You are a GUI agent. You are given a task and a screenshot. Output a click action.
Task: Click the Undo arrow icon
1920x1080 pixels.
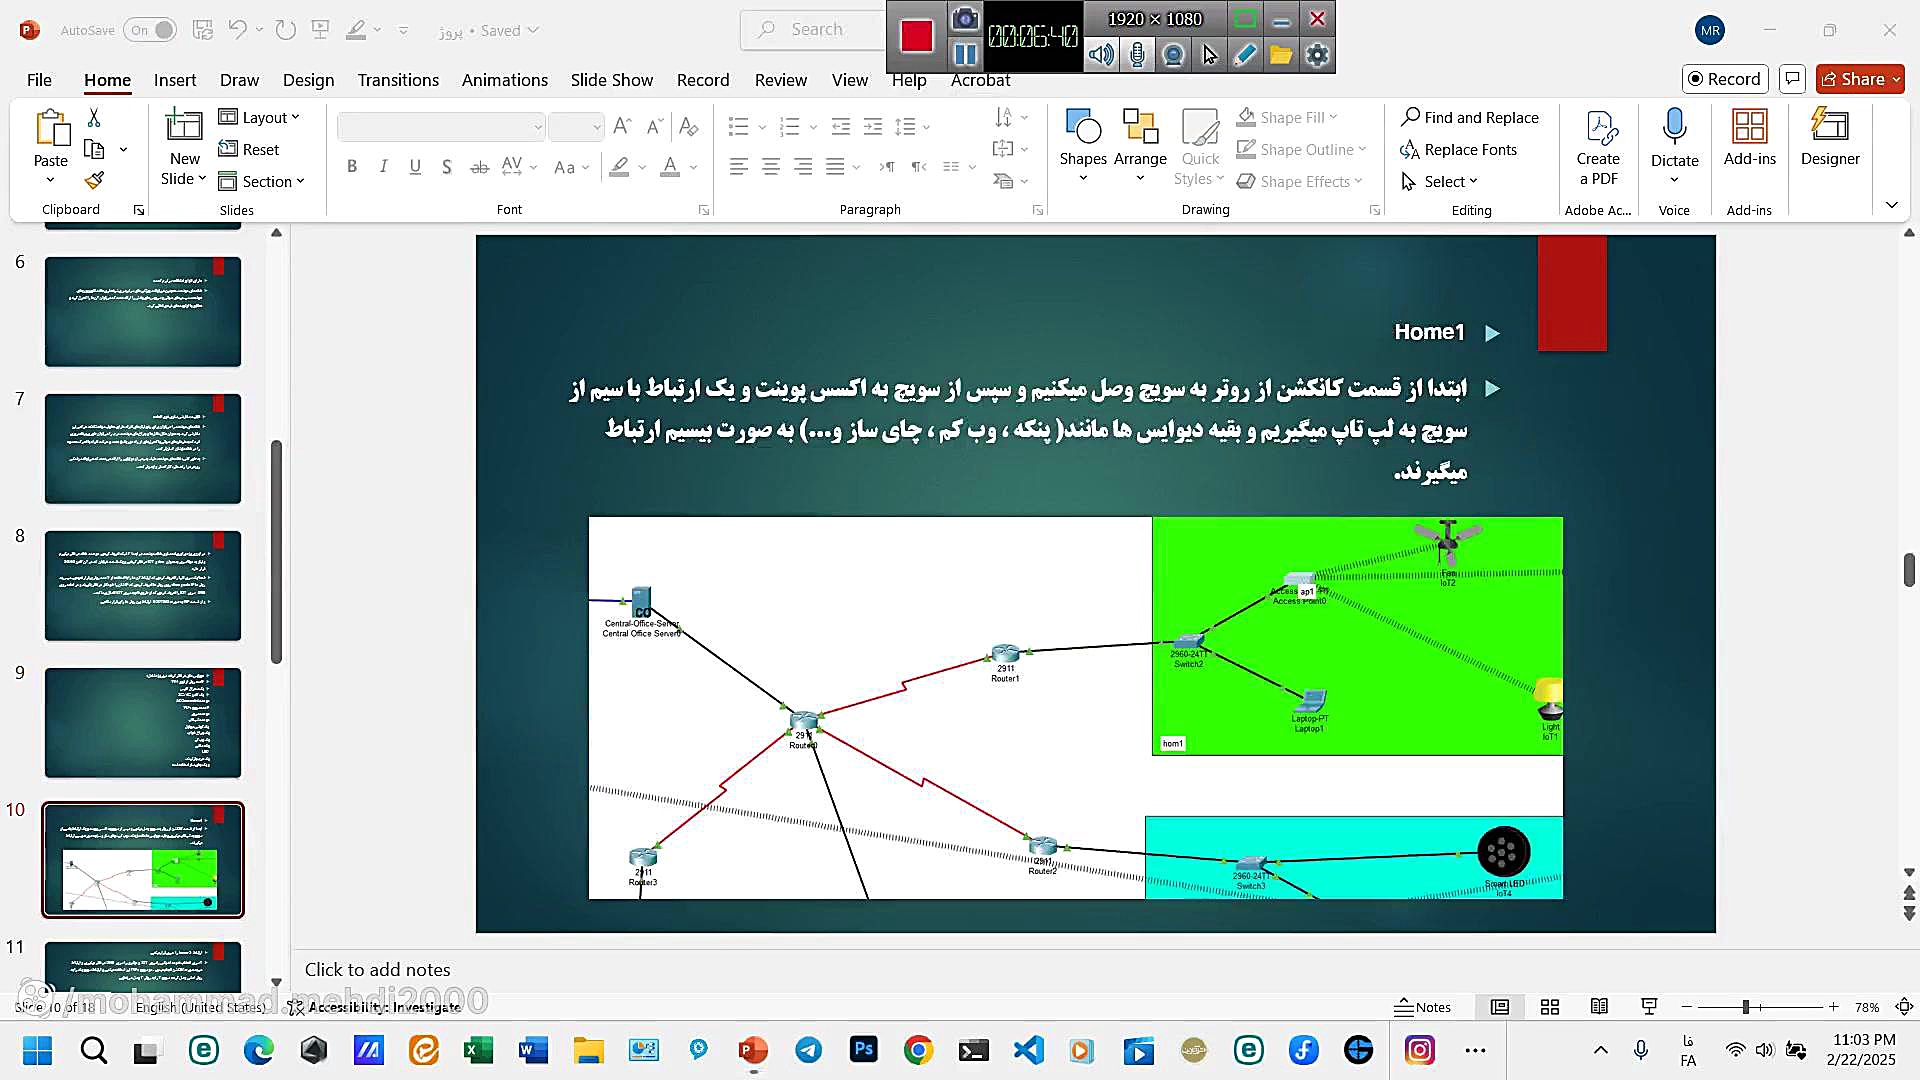[237, 30]
